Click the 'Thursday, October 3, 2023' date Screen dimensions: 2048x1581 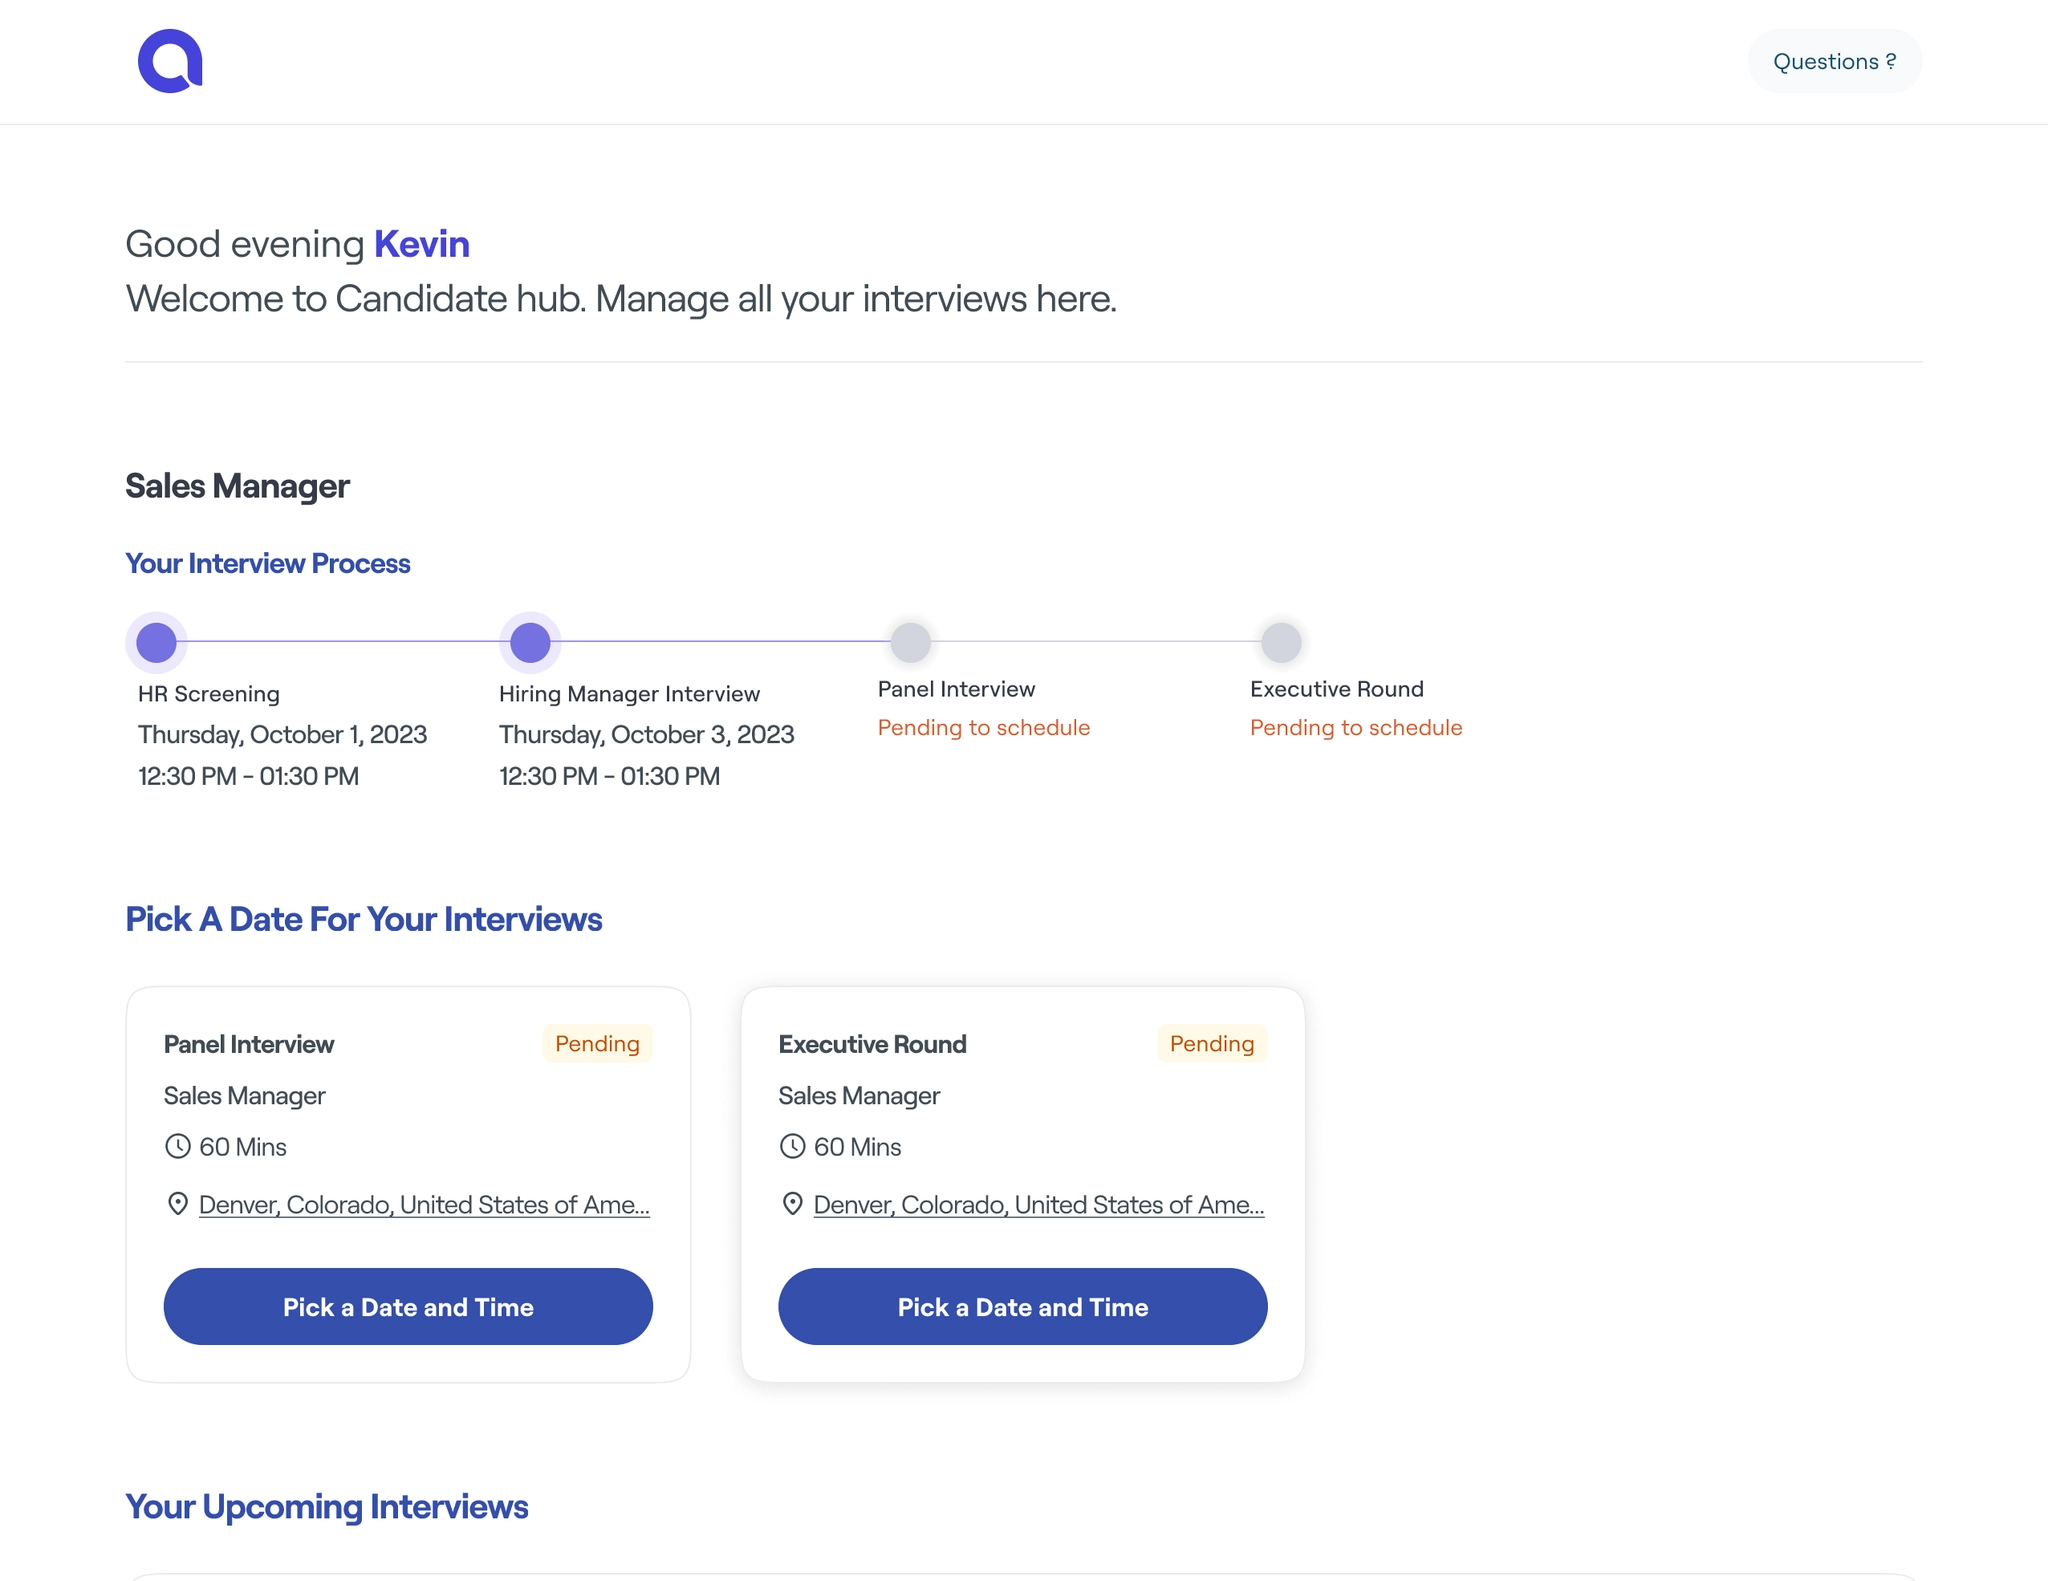[646, 734]
